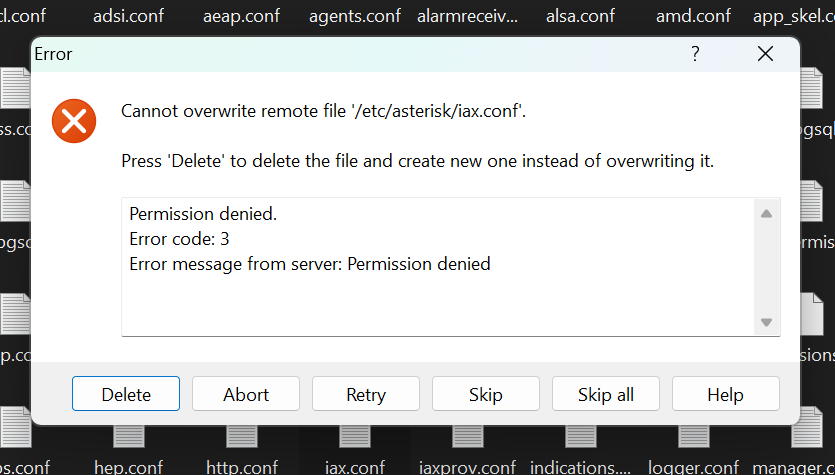Open the question mark help icon in title bar

695,54
